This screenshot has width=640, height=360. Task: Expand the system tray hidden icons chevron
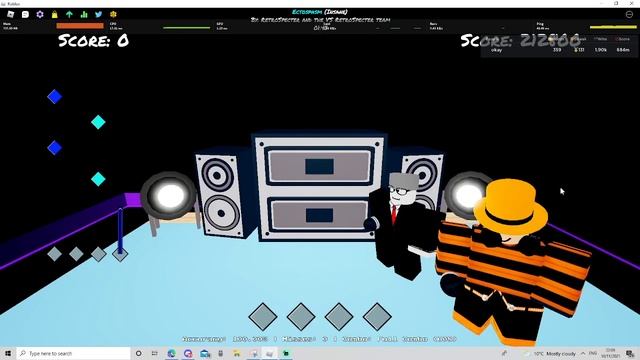(x=583, y=353)
